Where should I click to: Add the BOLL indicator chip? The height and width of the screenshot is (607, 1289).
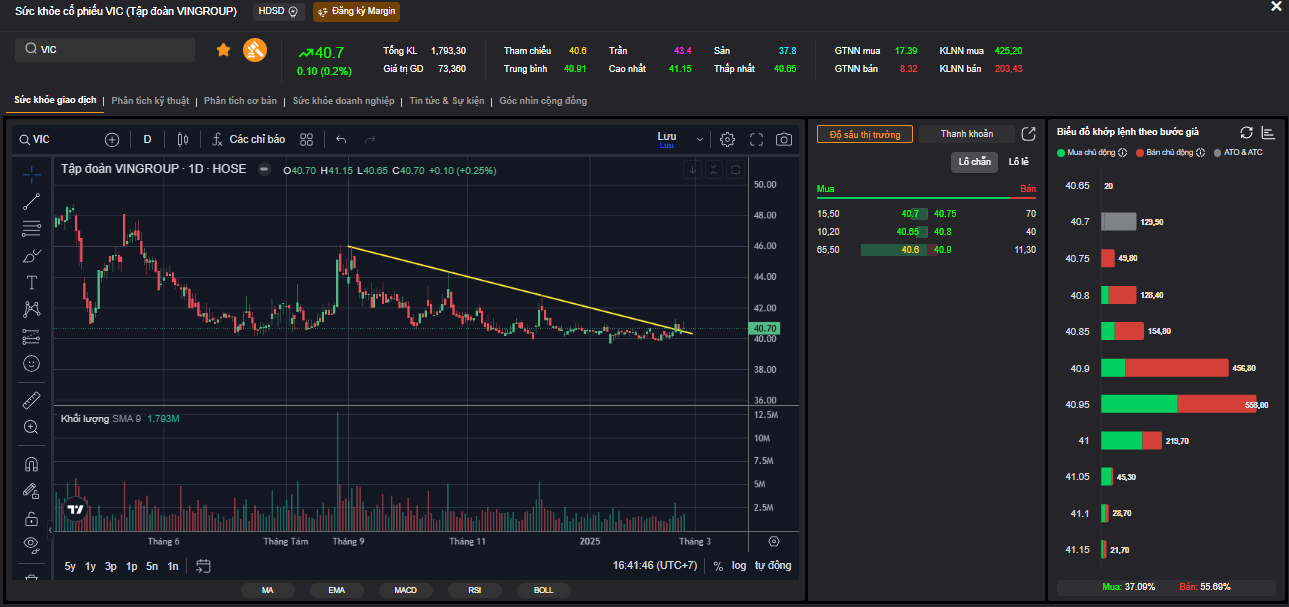(x=543, y=590)
